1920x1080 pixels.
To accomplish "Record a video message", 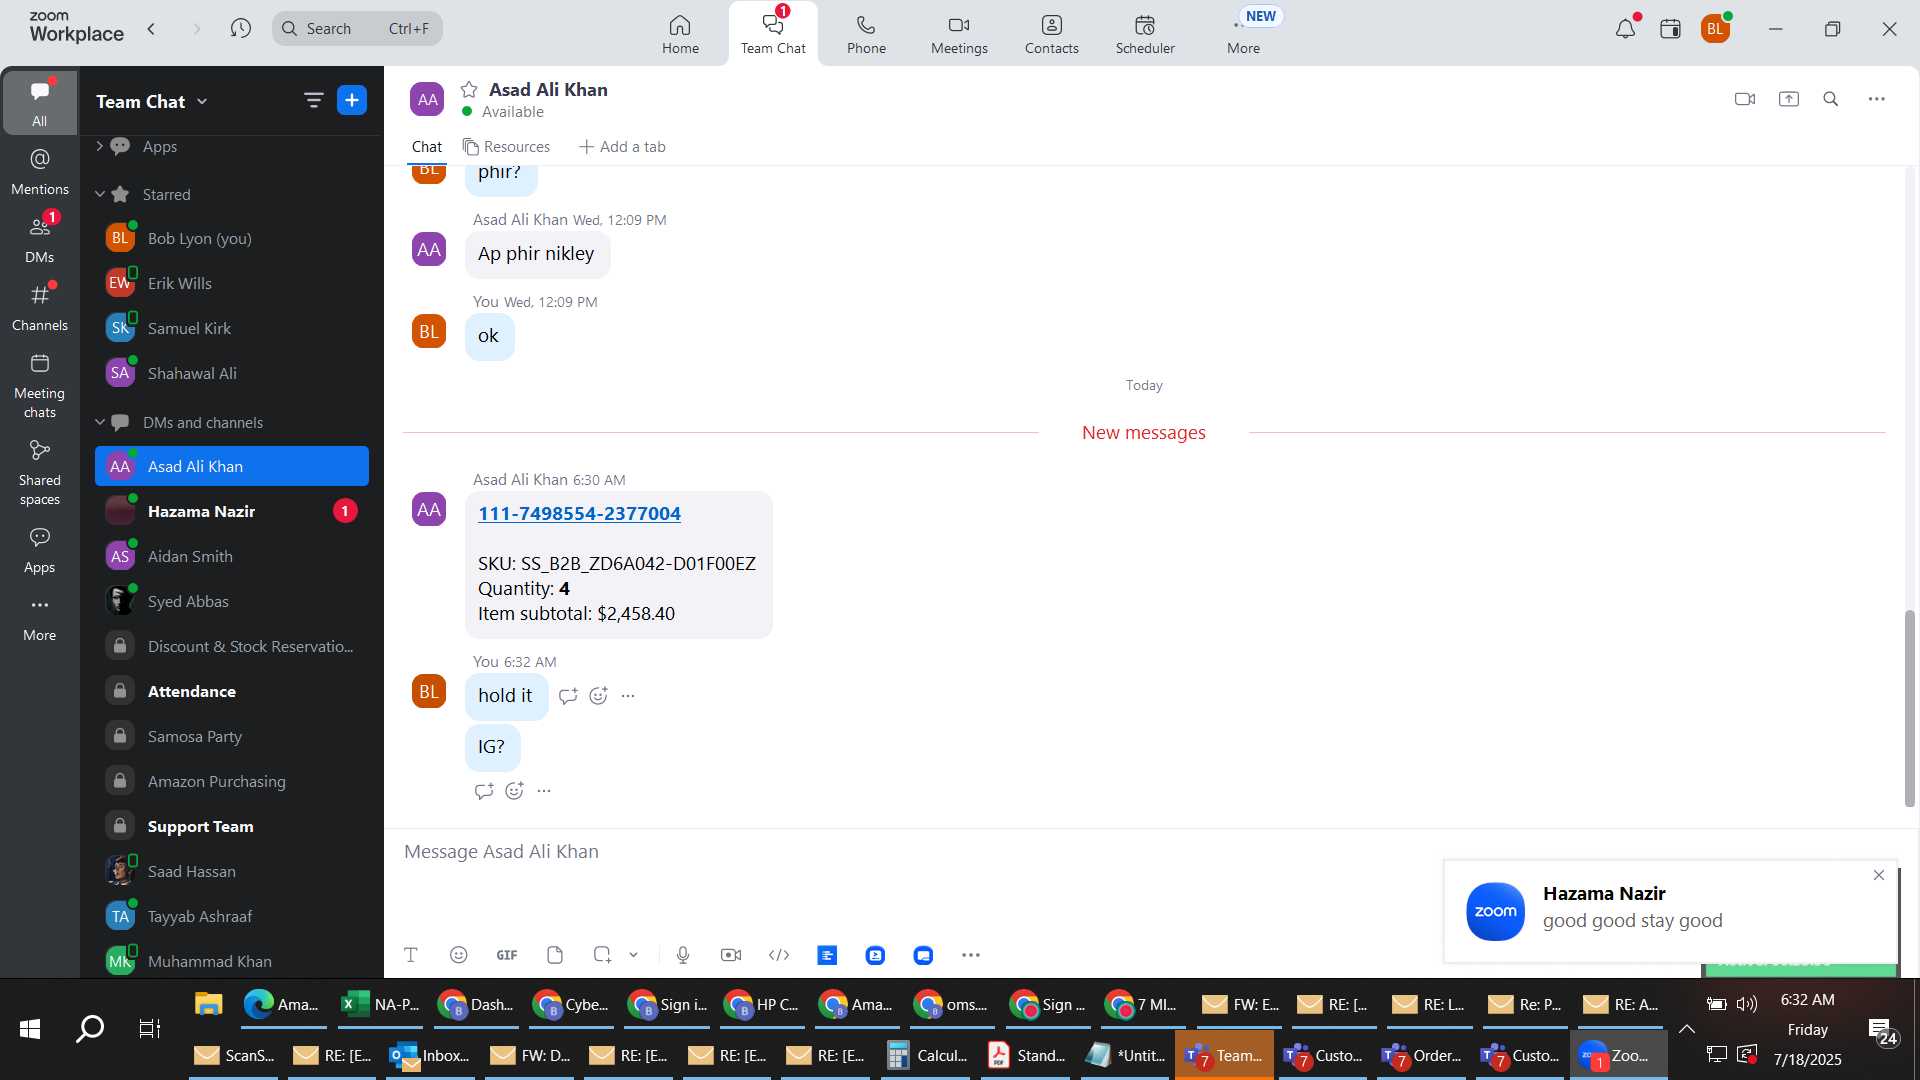I will coord(731,955).
